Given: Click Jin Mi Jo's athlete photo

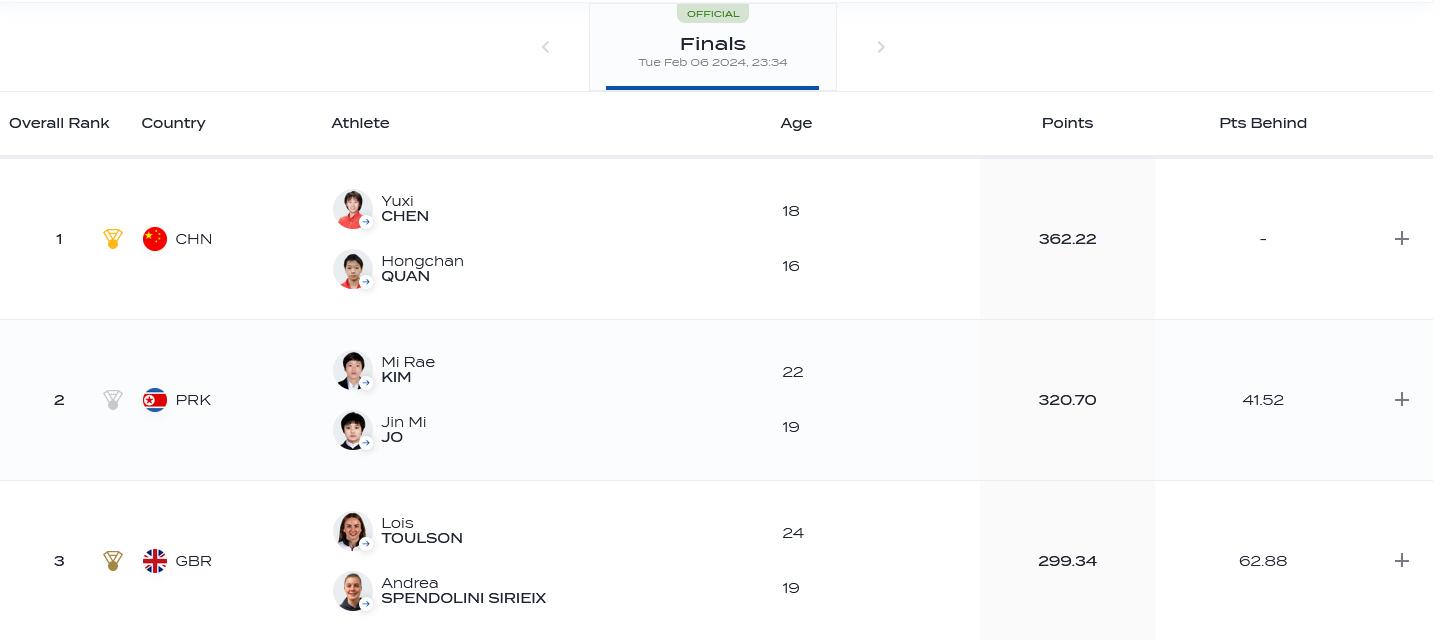Looking at the screenshot, I should coord(352,430).
